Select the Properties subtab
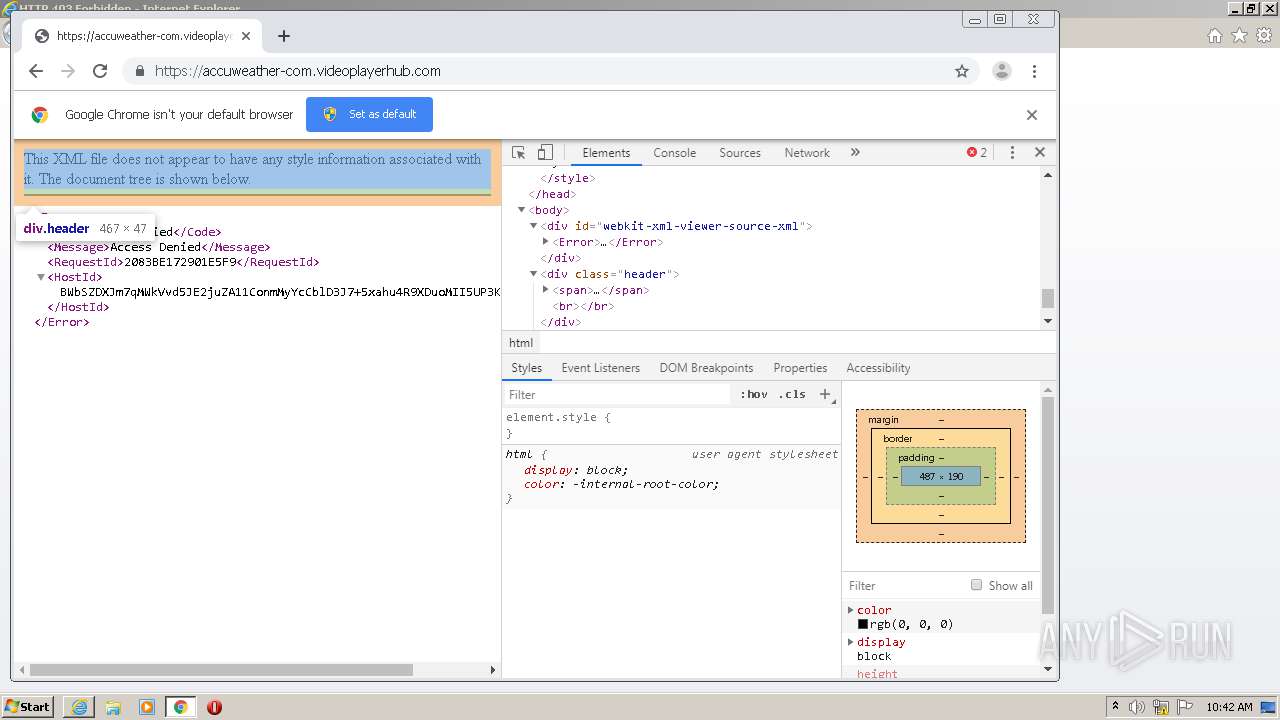This screenshot has width=1280, height=720. 800,368
